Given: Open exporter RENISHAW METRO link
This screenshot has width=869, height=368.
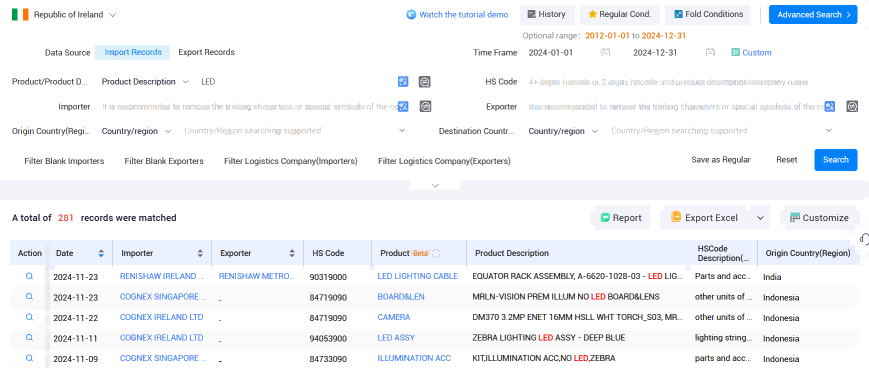Looking at the screenshot, I should [x=257, y=276].
